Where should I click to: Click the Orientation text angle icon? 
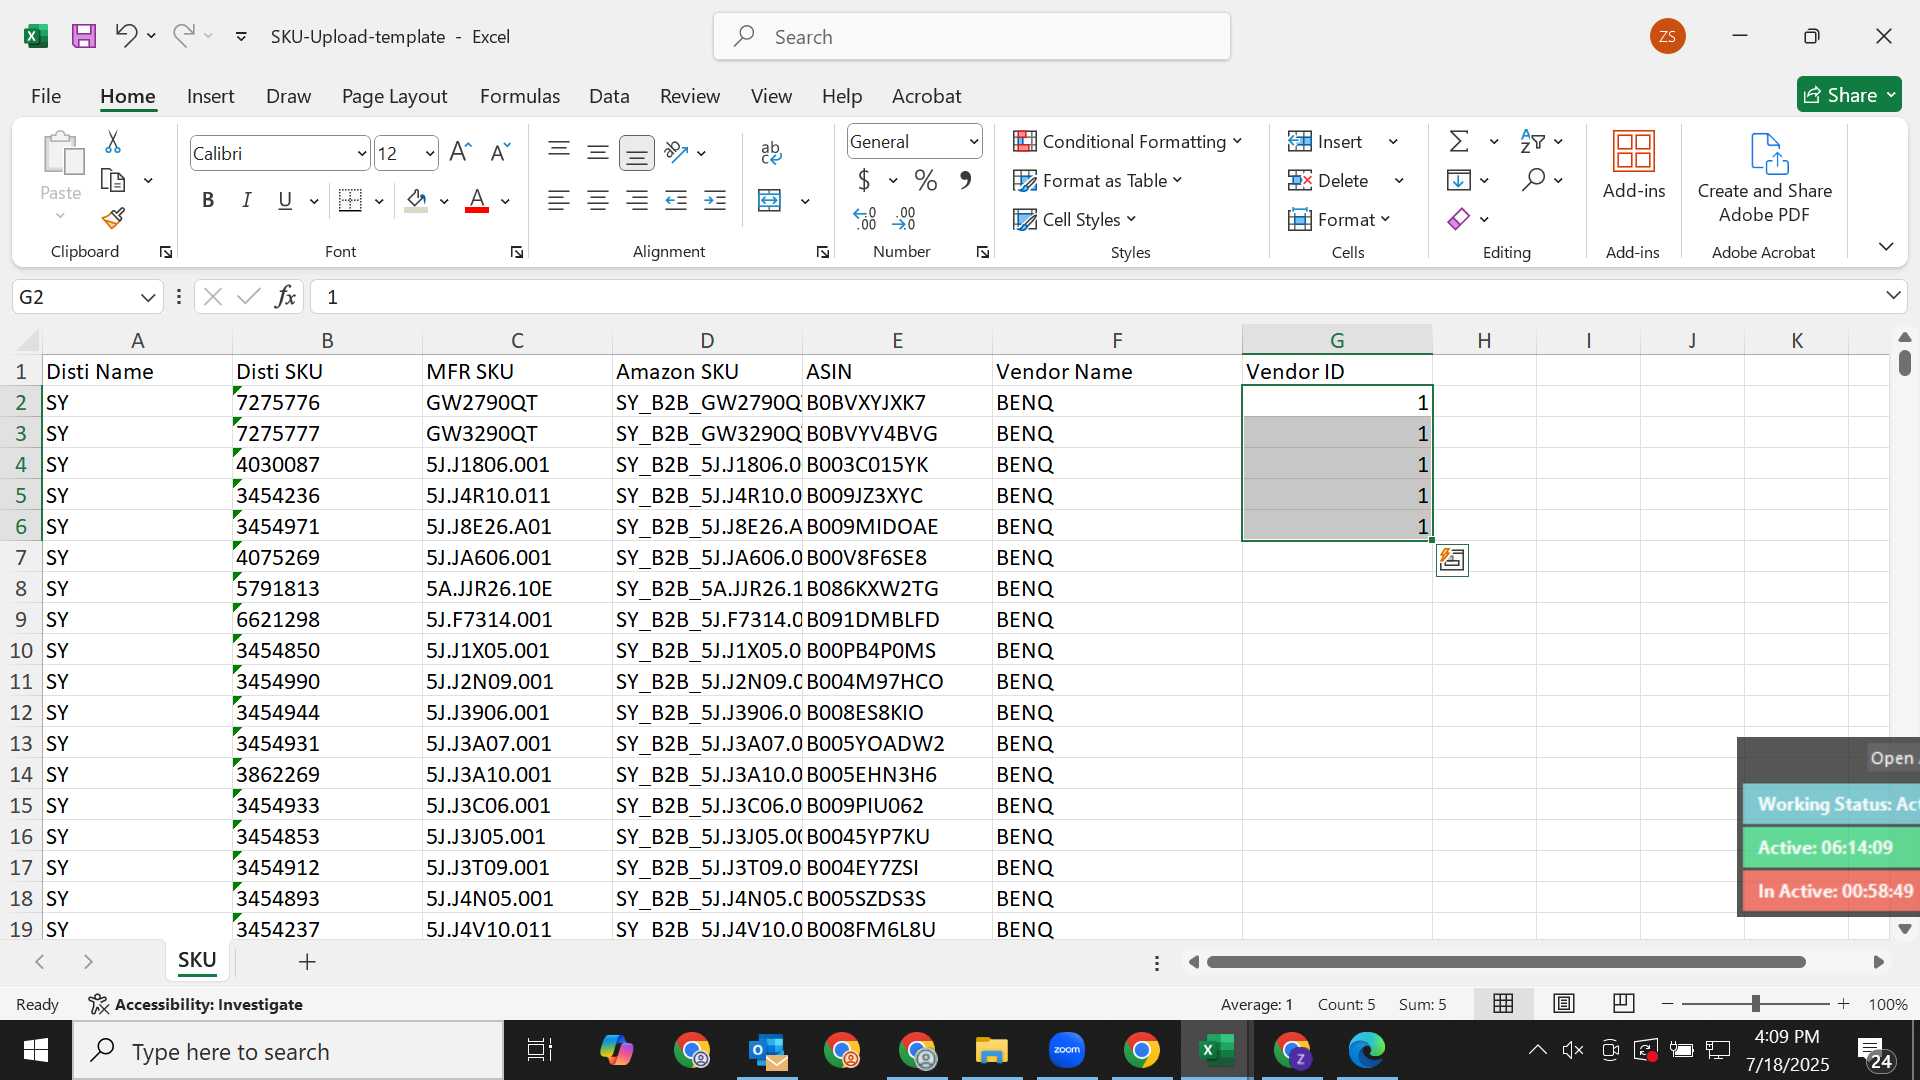pos(676,152)
